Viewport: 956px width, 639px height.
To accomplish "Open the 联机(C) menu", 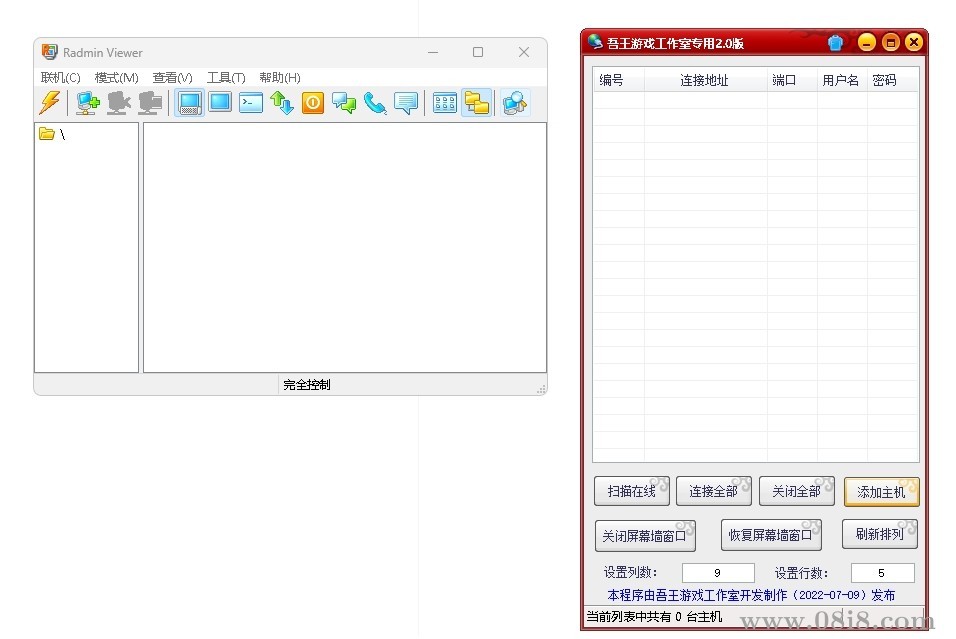I will point(60,77).
